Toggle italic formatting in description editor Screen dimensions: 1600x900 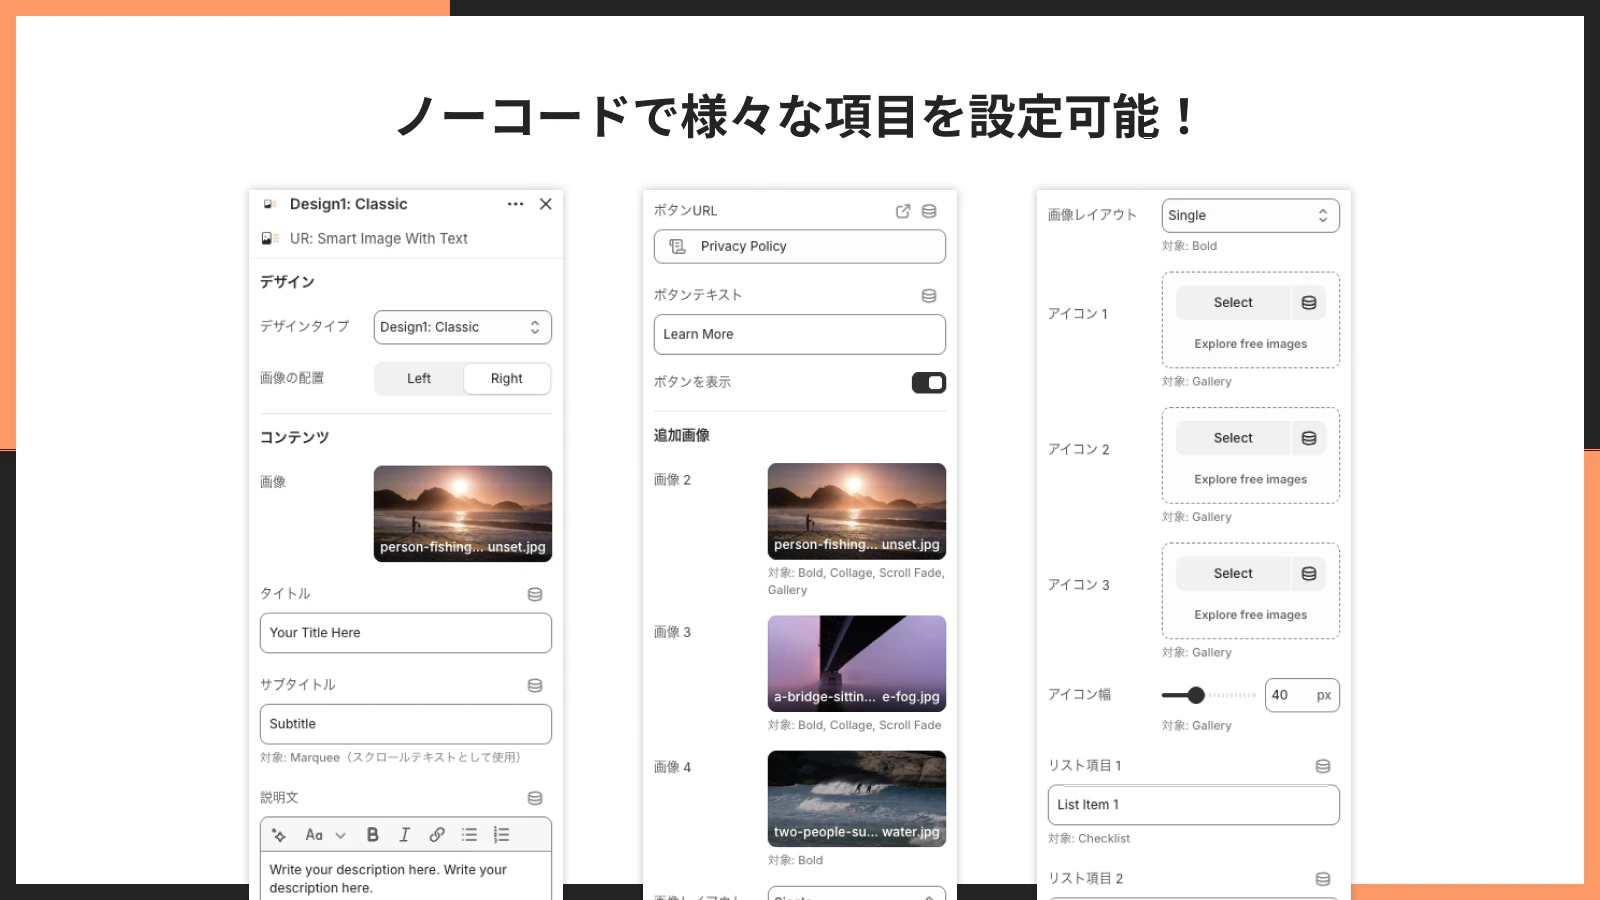click(404, 835)
